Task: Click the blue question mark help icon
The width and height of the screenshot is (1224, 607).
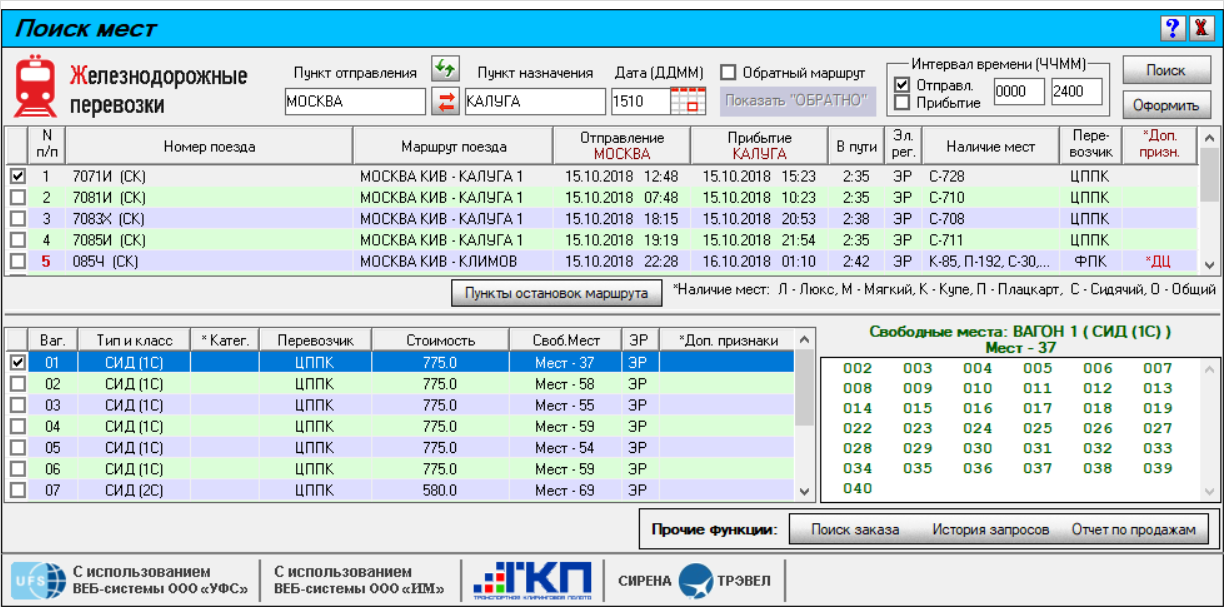Action: coord(1172,28)
